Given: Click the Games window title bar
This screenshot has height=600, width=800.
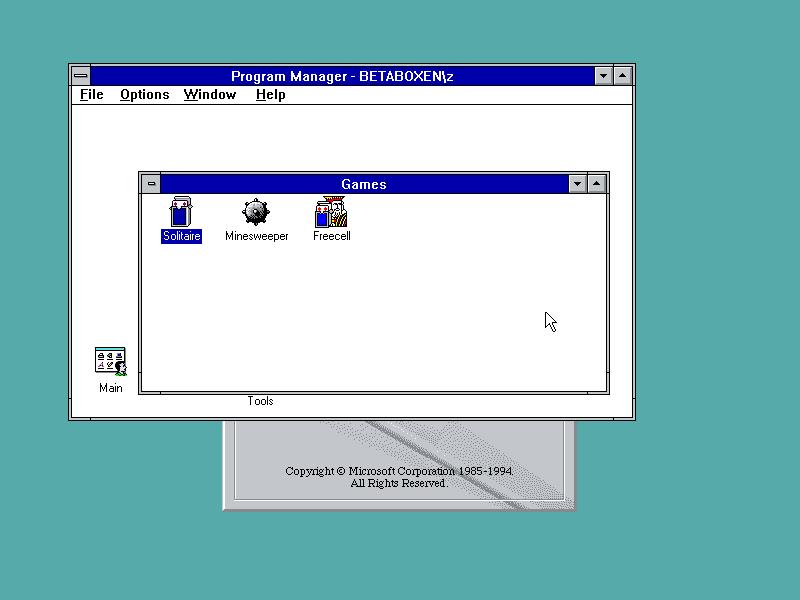Looking at the screenshot, I should [x=364, y=184].
